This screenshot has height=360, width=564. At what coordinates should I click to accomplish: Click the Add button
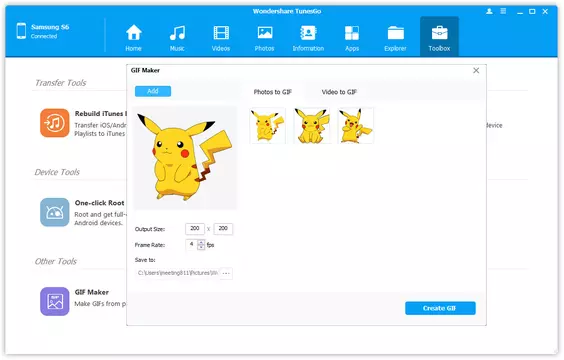(x=153, y=91)
